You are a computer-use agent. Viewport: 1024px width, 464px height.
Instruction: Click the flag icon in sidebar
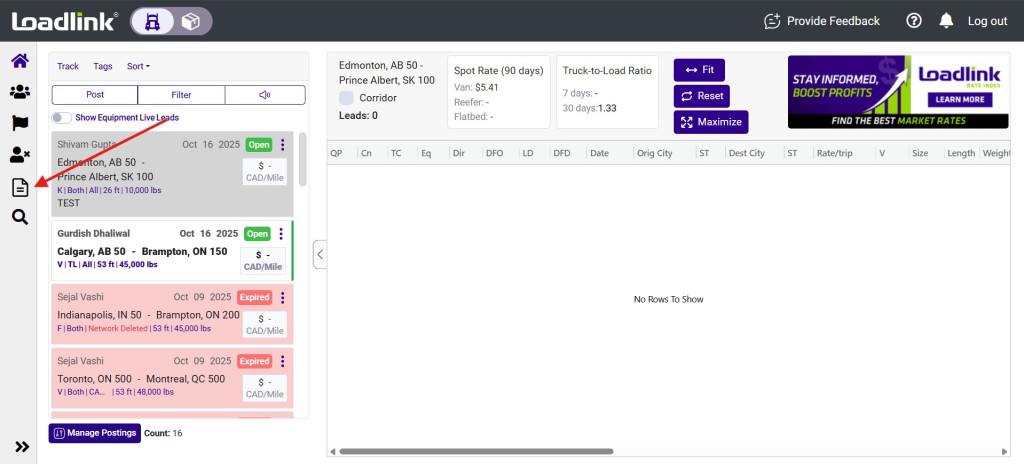pyautogui.click(x=19, y=123)
